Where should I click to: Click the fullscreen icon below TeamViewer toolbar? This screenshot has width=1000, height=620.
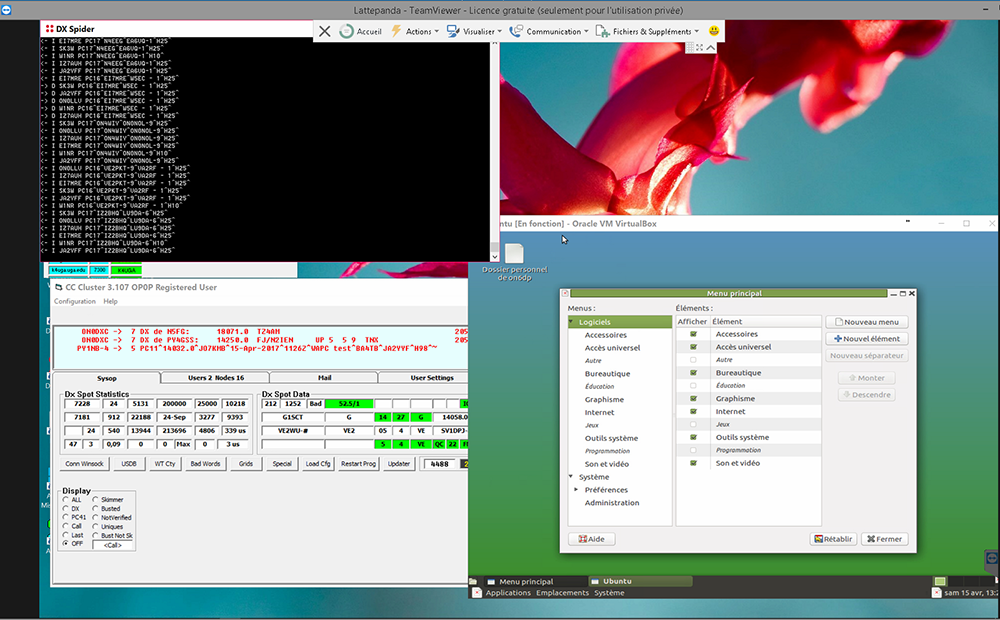click(700, 48)
